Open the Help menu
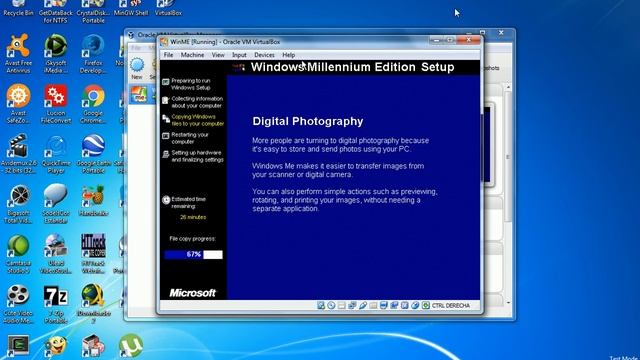This screenshot has width=640, height=360. click(x=289, y=55)
